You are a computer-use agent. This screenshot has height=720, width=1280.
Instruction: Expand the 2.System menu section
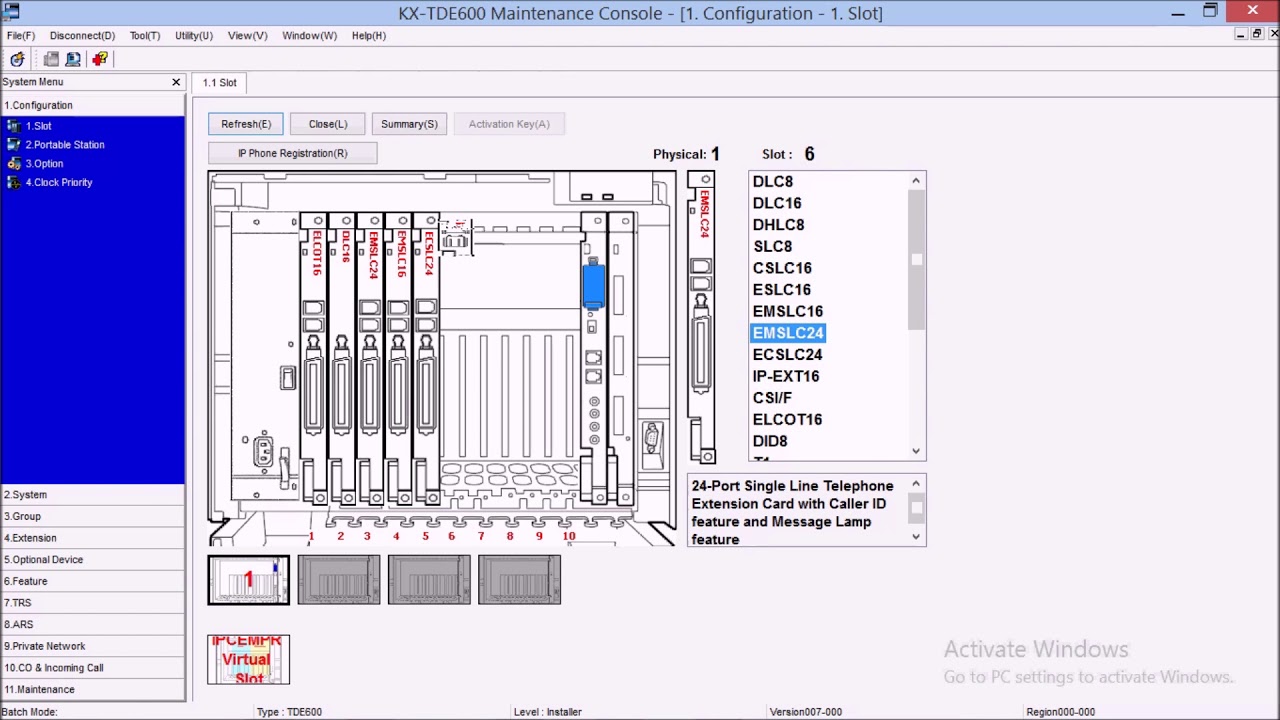92,495
